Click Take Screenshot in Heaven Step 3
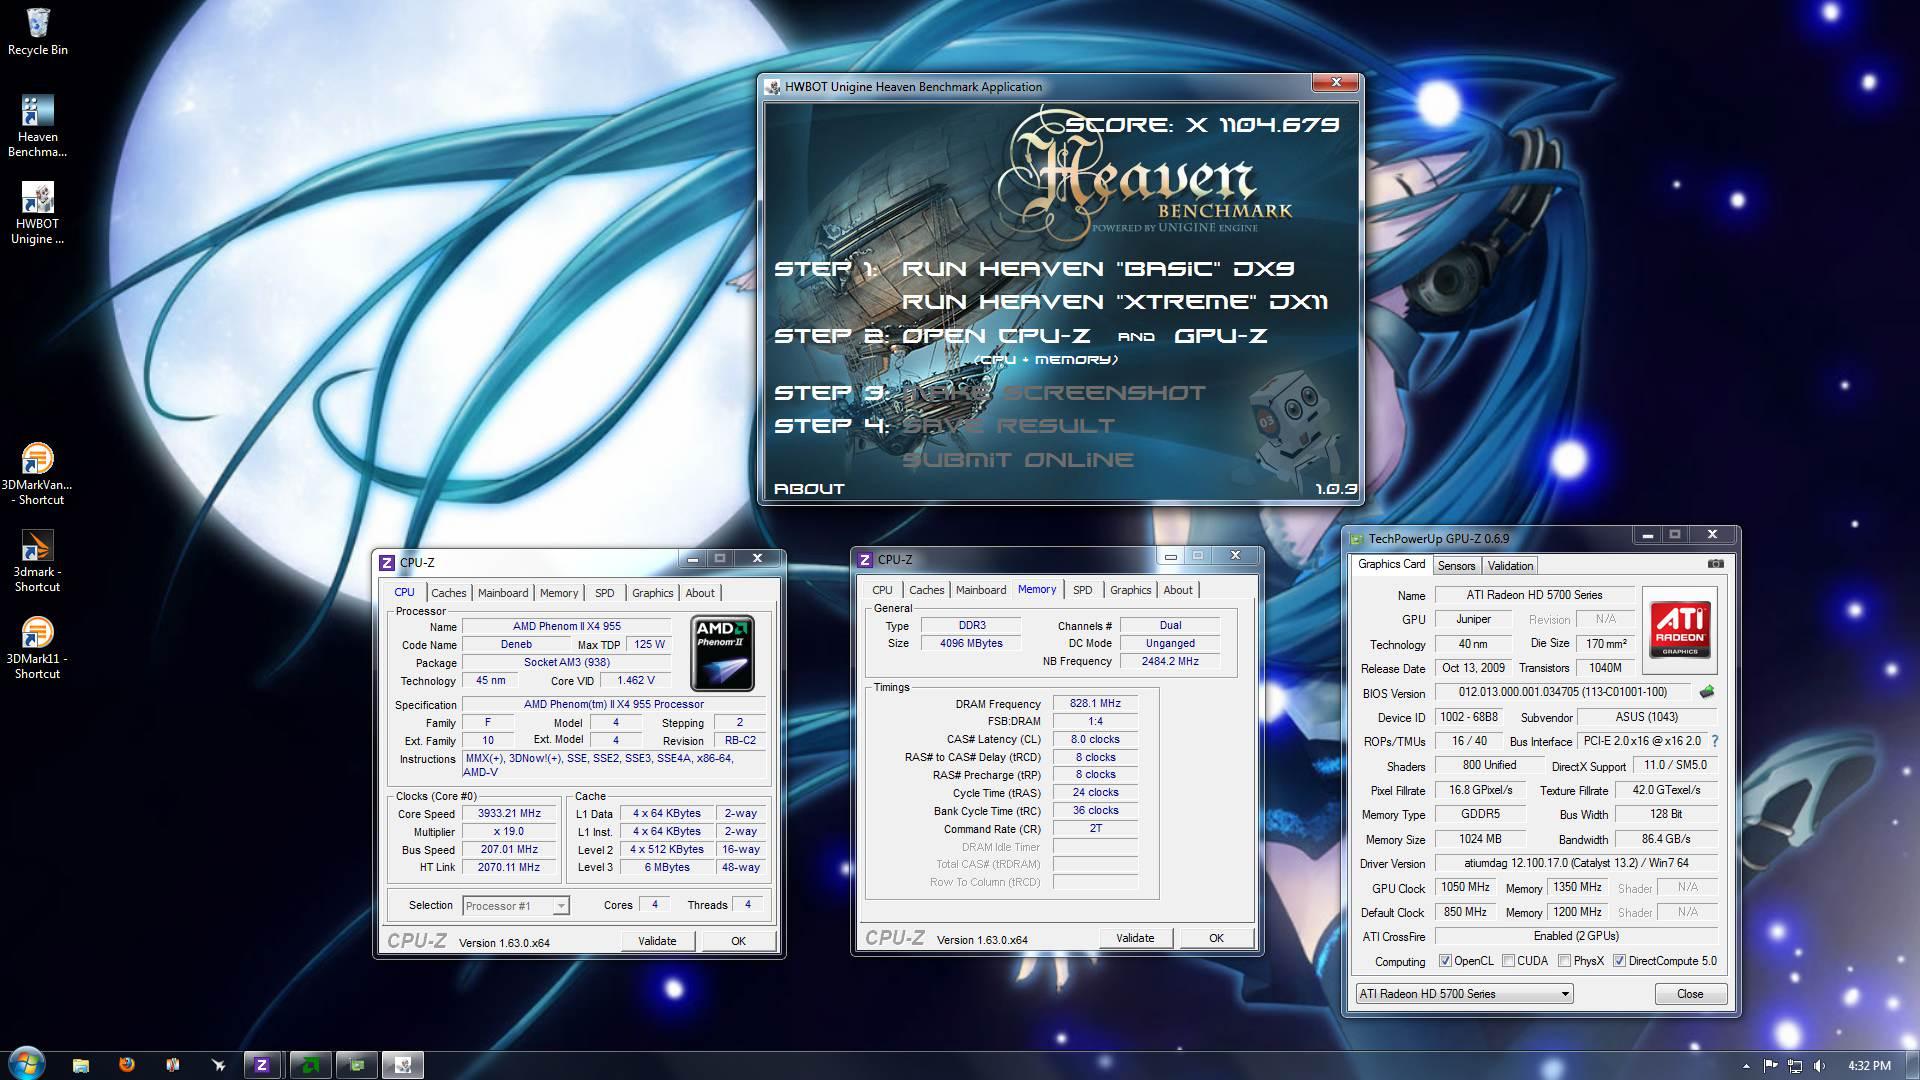The height and width of the screenshot is (1080, 1920). pos(1054,393)
